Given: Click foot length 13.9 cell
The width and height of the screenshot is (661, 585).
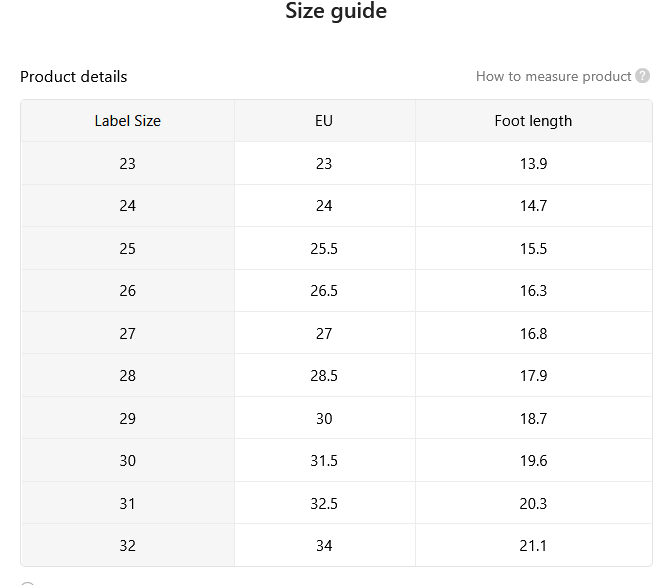Looking at the screenshot, I should click(x=533, y=164).
